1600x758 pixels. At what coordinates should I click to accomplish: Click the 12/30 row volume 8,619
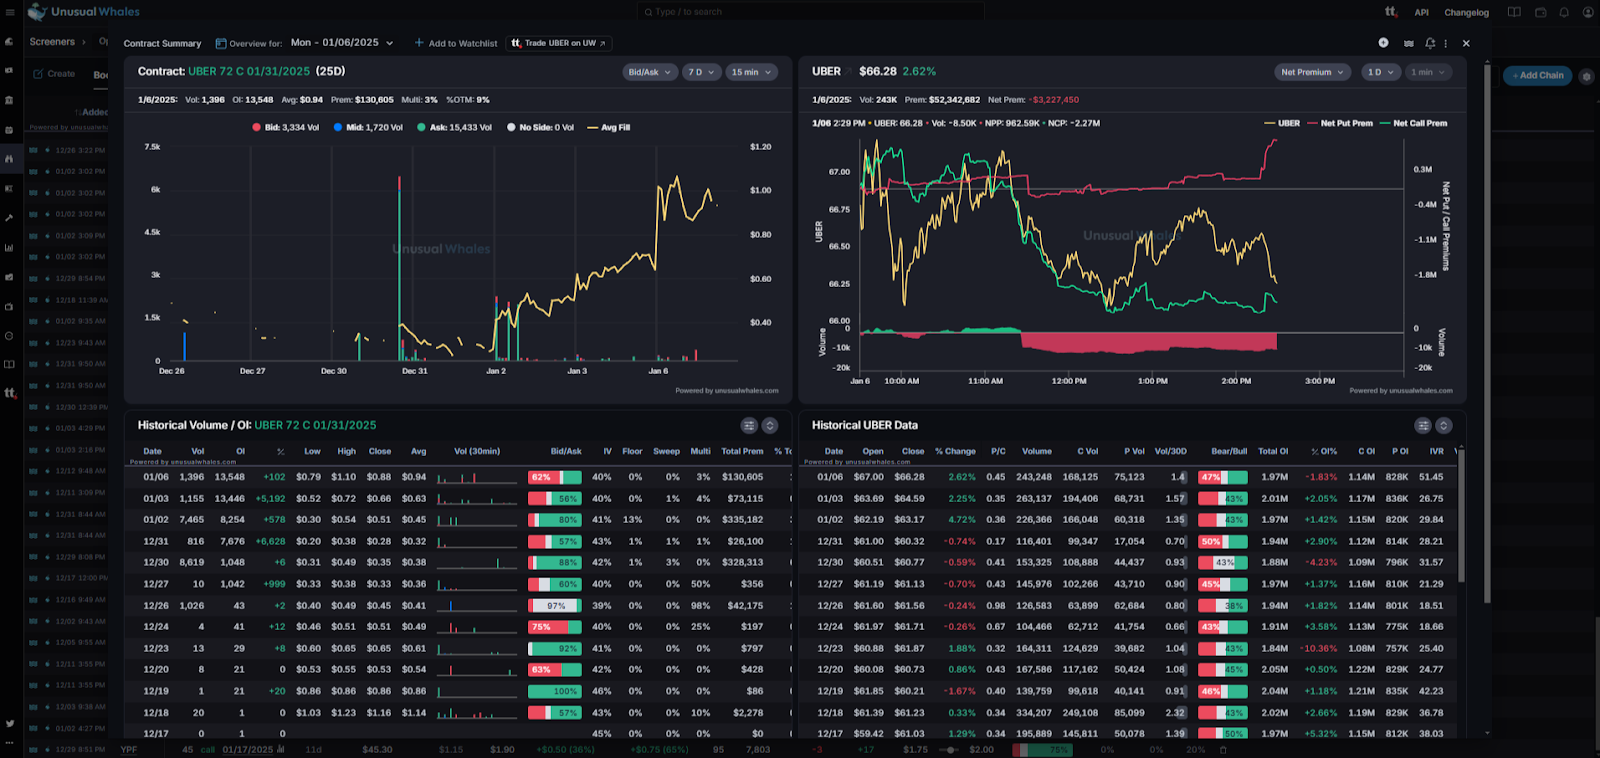tap(191, 563)
